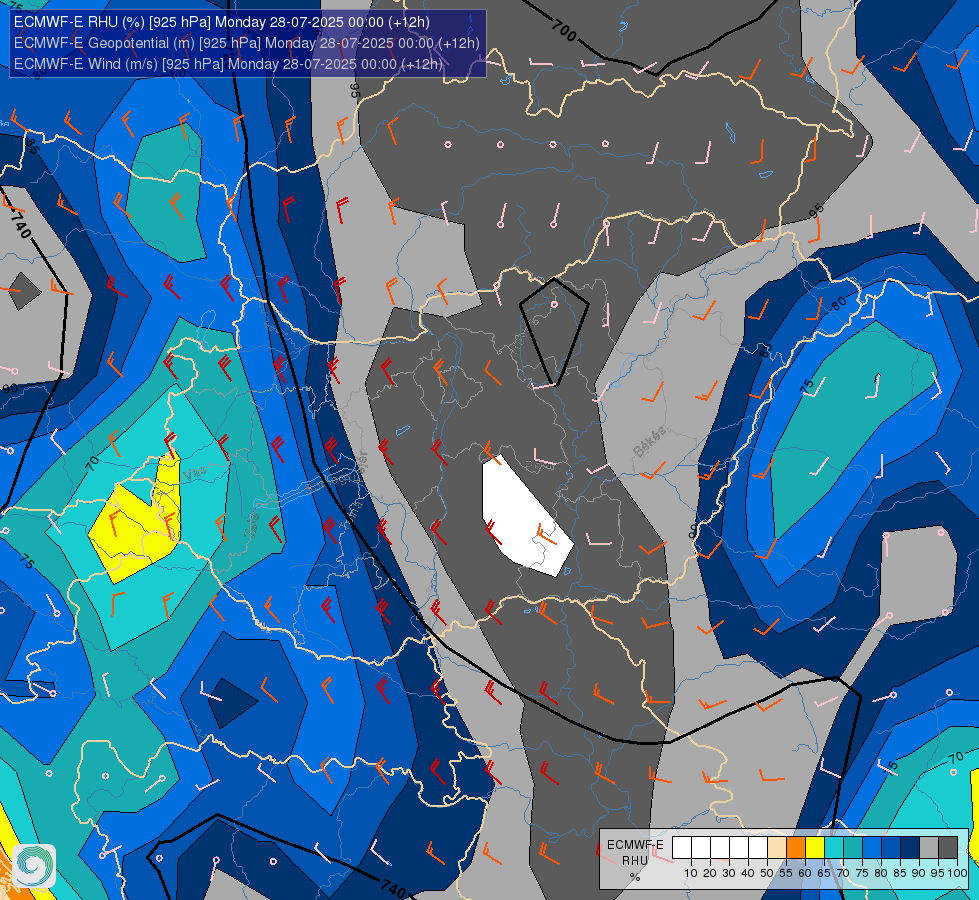Click legend tick value 65
Viewport: 979px width, 900px height.
(x=824, y=873)
